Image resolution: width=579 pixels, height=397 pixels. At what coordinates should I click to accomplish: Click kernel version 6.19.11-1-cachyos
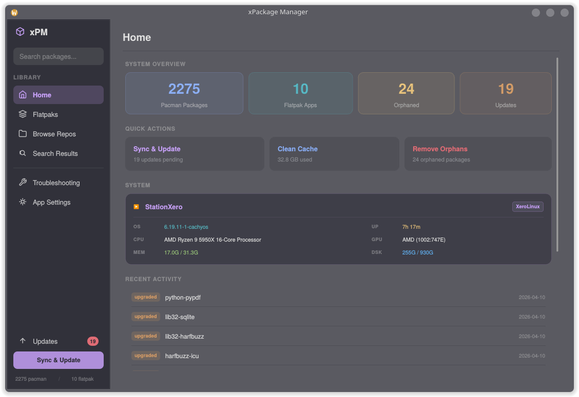(x=186, y=227)
